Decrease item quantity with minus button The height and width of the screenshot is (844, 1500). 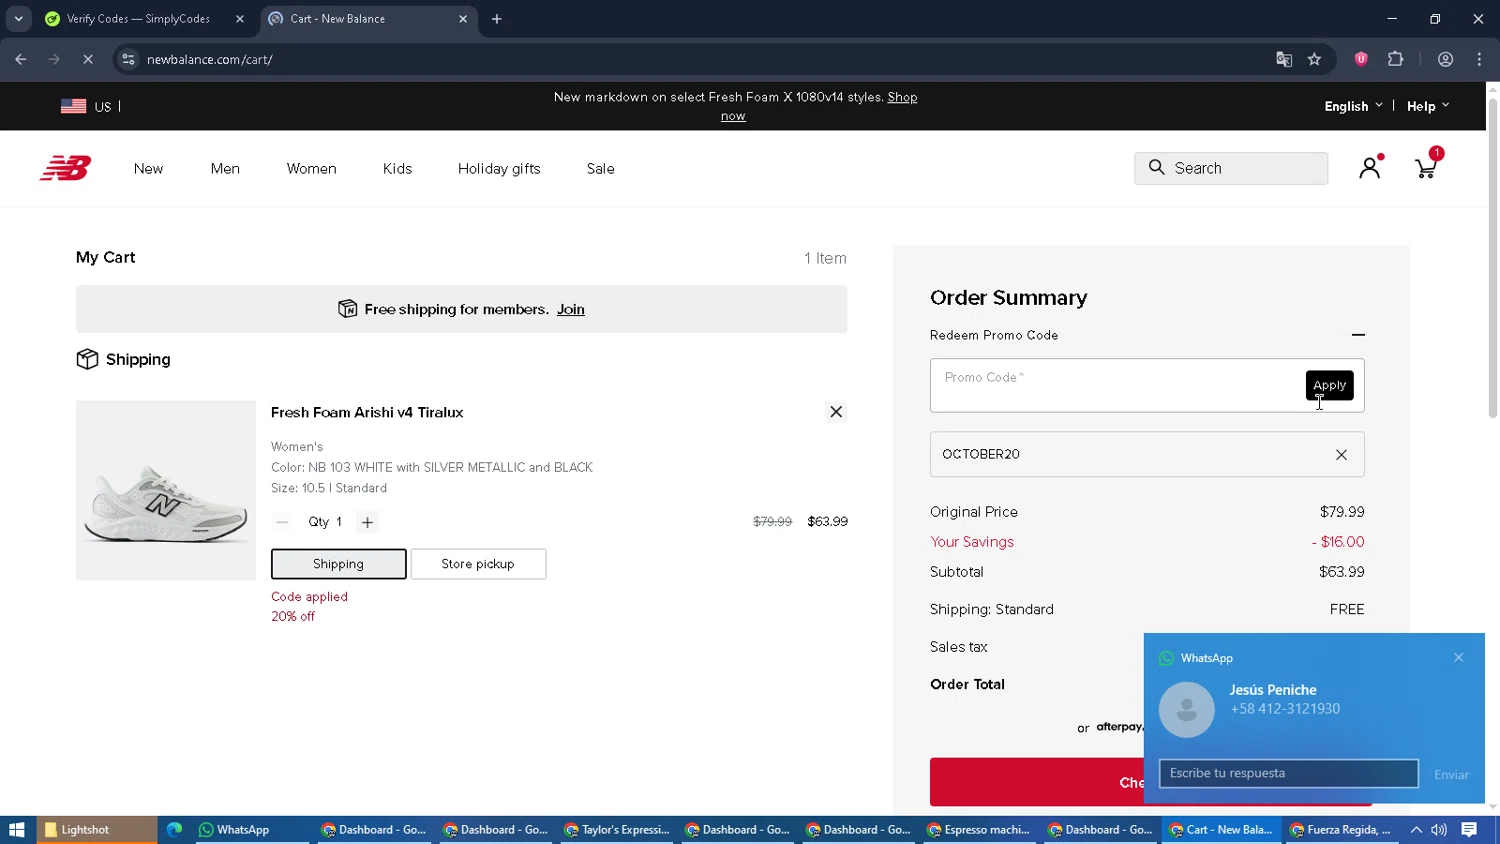[x=282, y=522]
